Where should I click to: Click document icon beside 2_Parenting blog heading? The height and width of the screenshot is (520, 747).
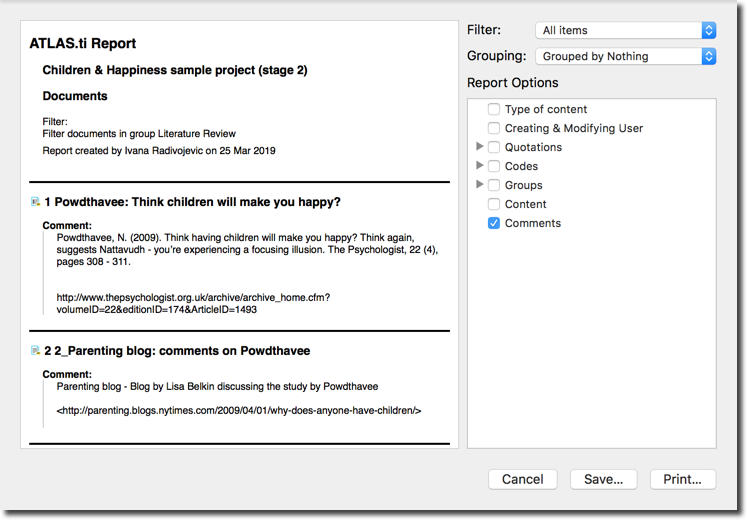tap(35, 351)
